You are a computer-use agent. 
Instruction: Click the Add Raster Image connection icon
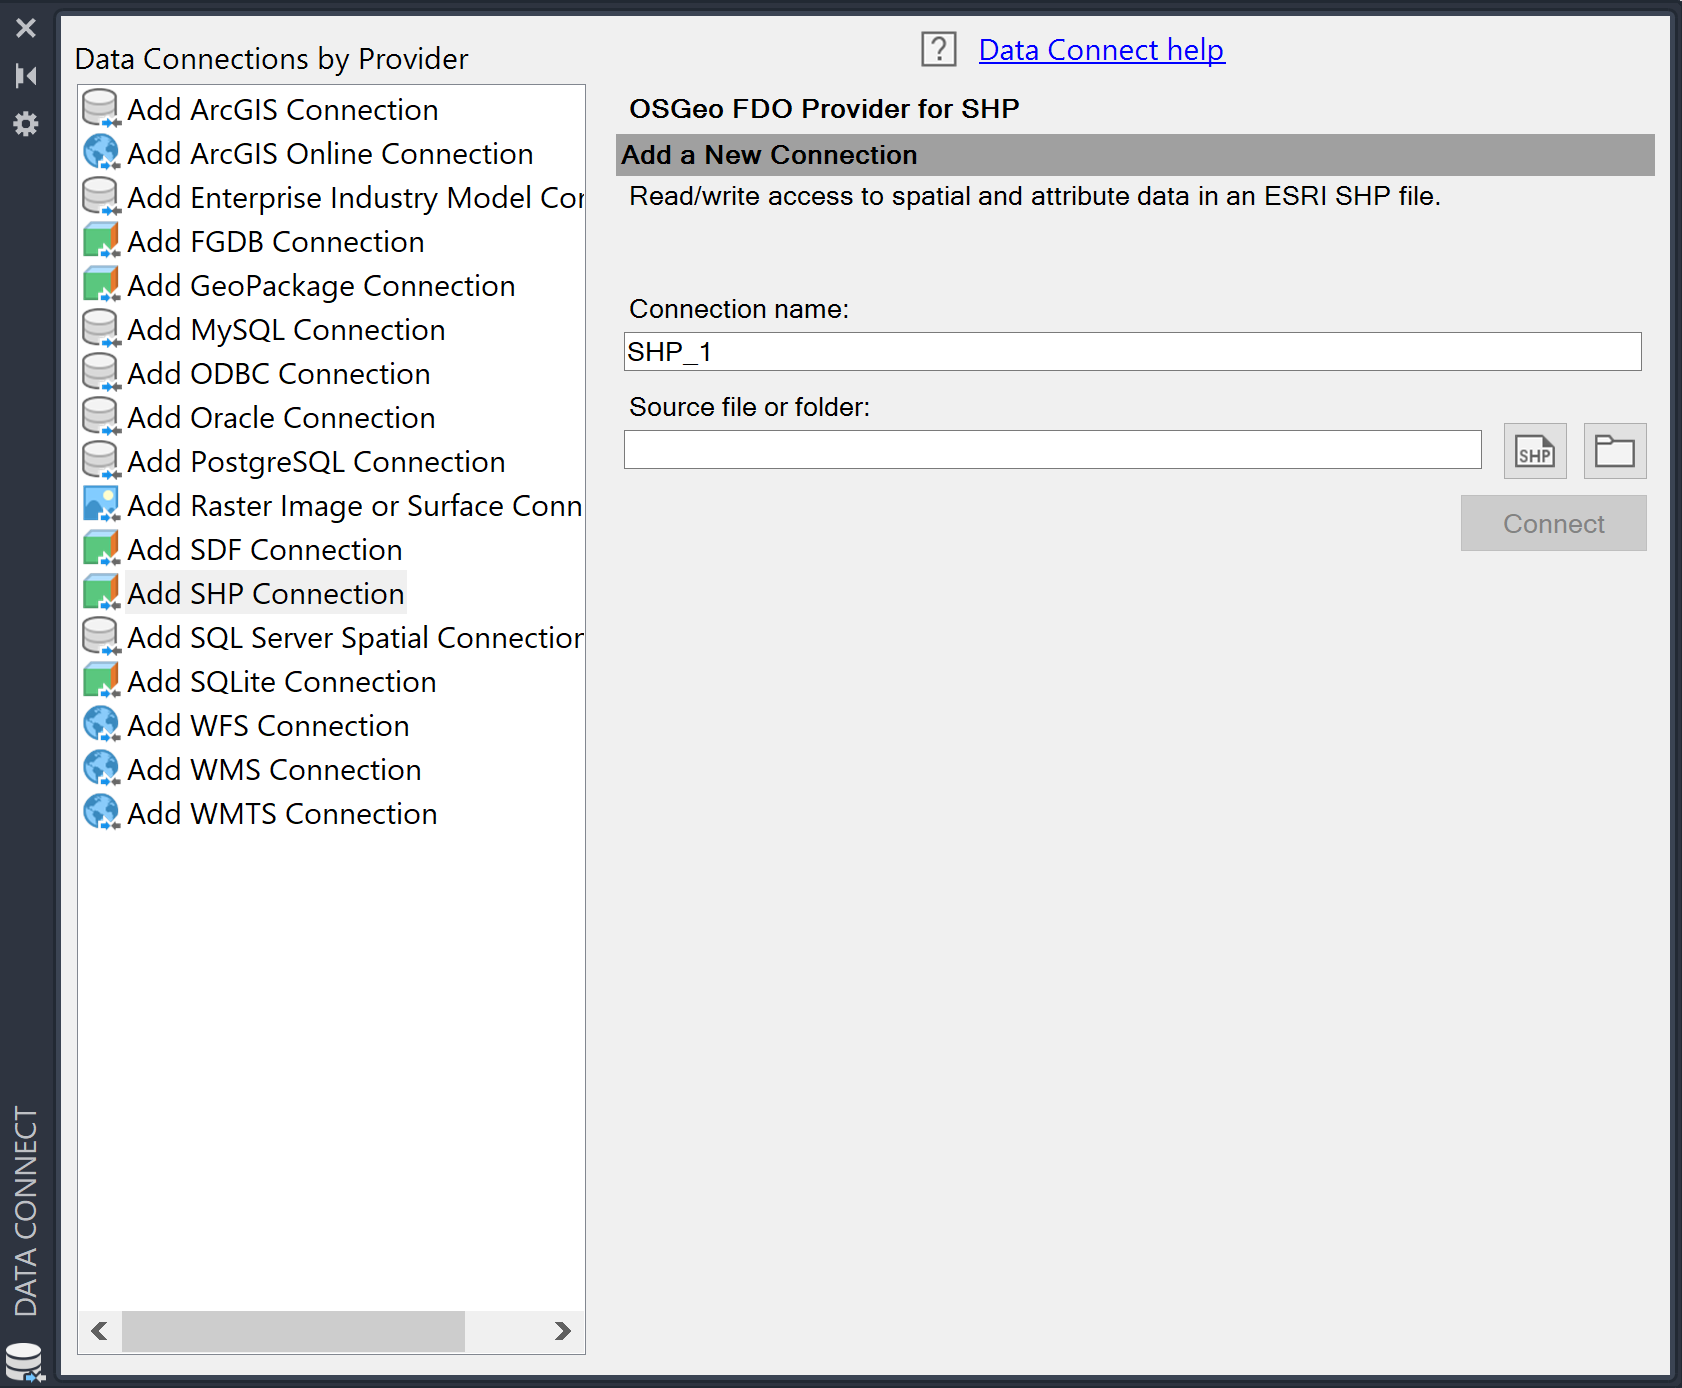(x=100, y=503)
